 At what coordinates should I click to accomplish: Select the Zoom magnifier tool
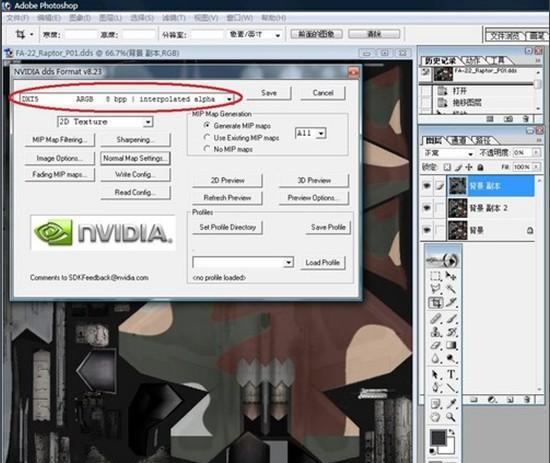[x=451, y=417]
